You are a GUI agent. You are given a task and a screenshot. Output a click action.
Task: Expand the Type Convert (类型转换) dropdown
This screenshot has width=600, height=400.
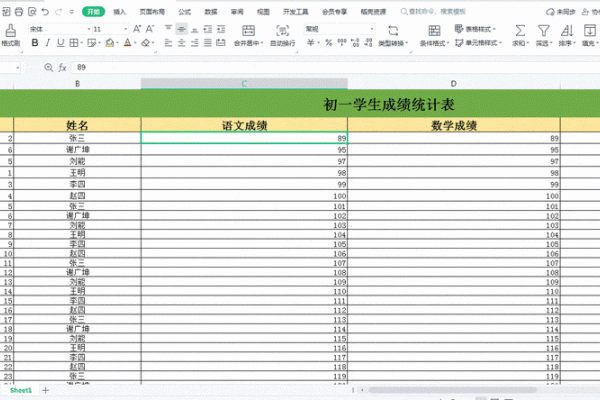tap(406, 43)
